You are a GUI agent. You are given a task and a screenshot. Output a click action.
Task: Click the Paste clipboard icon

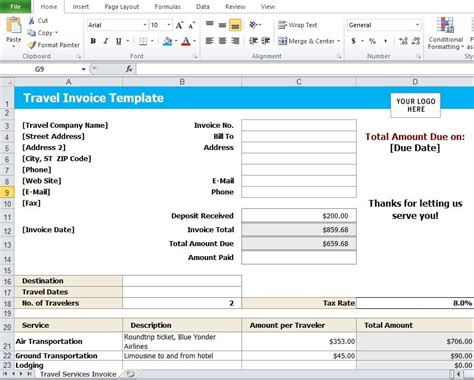[14, 25]
